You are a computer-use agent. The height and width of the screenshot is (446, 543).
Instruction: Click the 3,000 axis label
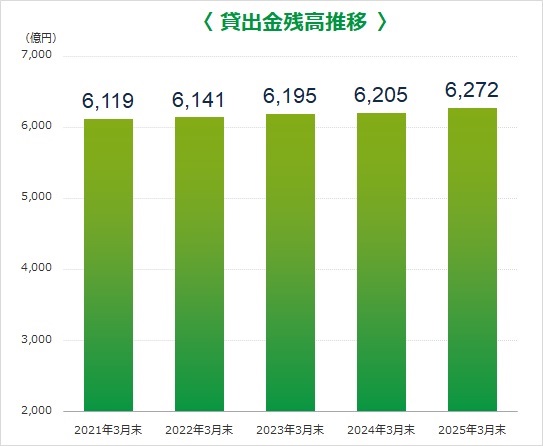click(x=36, y=339)
